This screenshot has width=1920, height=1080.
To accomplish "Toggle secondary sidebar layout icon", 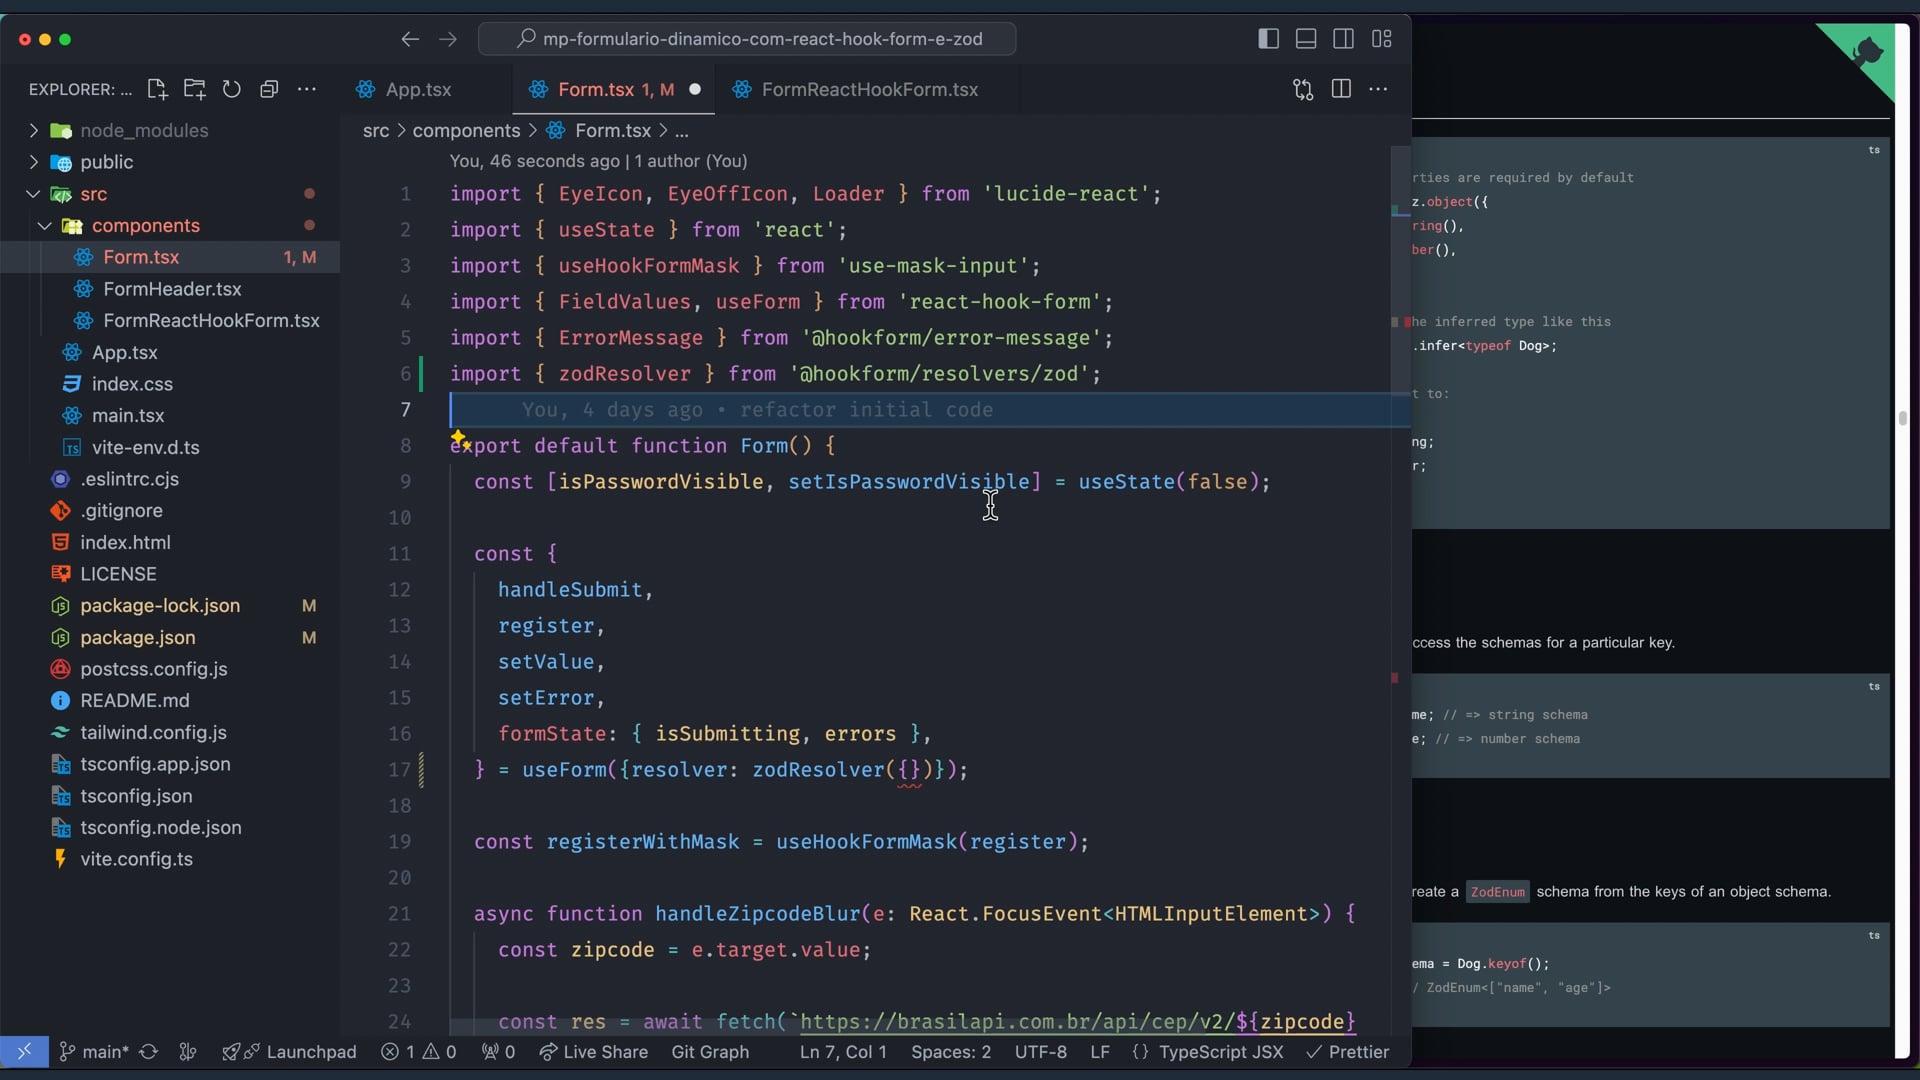I will 1344,39.
